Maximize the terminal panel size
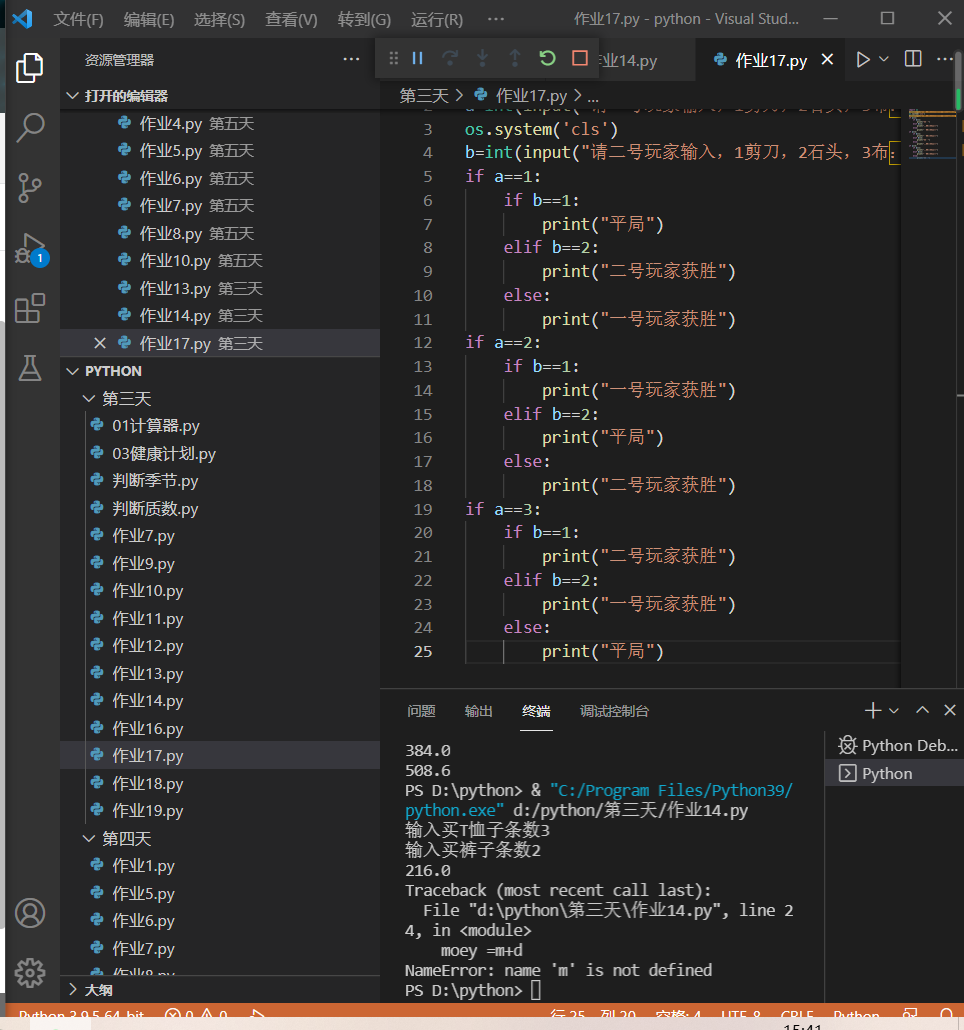Viewport: 964px width, 1030px height. click(x=923, y=710)
